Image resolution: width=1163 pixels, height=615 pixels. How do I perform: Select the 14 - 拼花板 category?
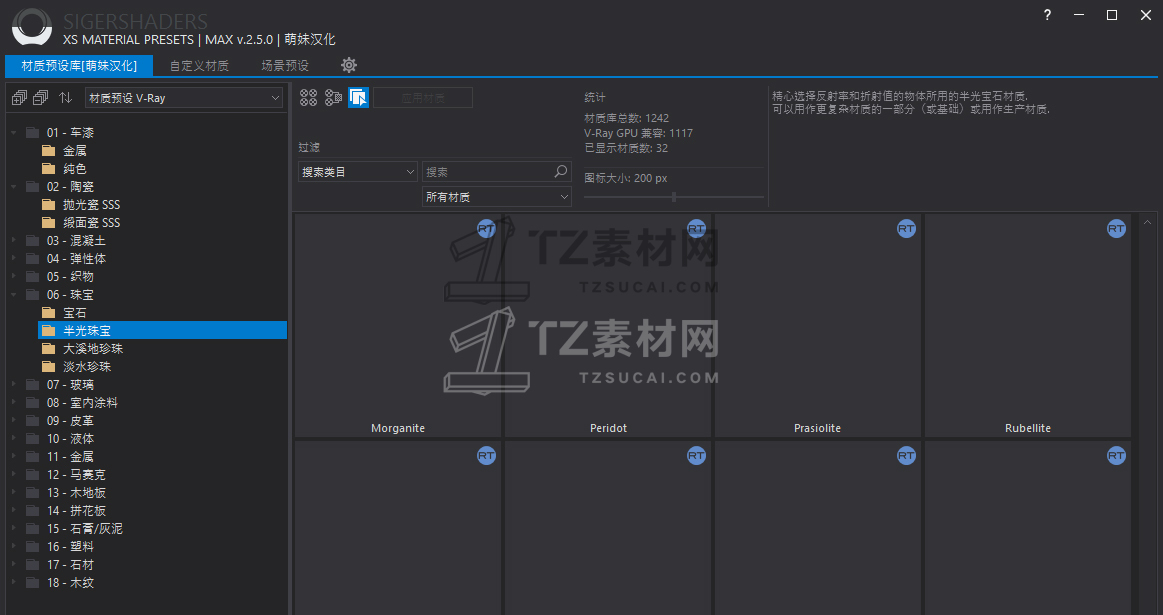click(76, 510)
